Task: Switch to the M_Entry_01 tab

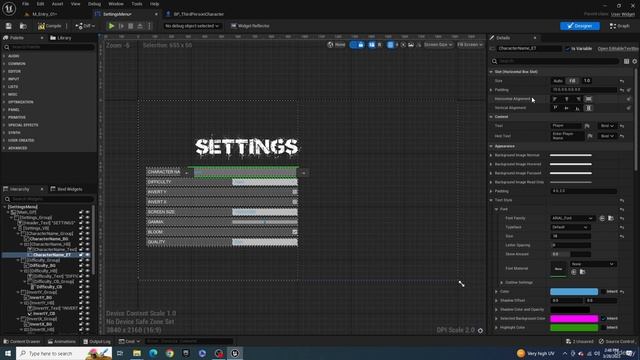Action: (45, 14)
